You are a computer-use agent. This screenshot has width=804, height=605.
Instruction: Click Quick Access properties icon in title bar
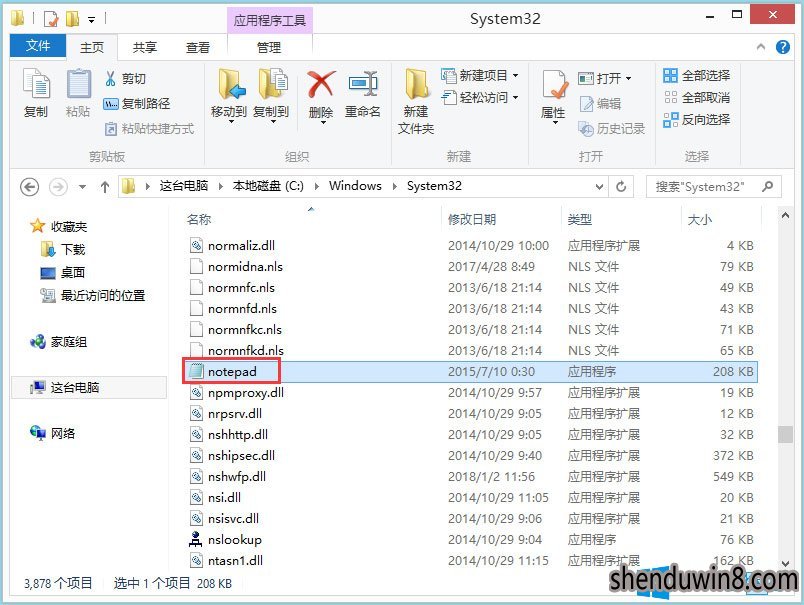tap(51, 19)
